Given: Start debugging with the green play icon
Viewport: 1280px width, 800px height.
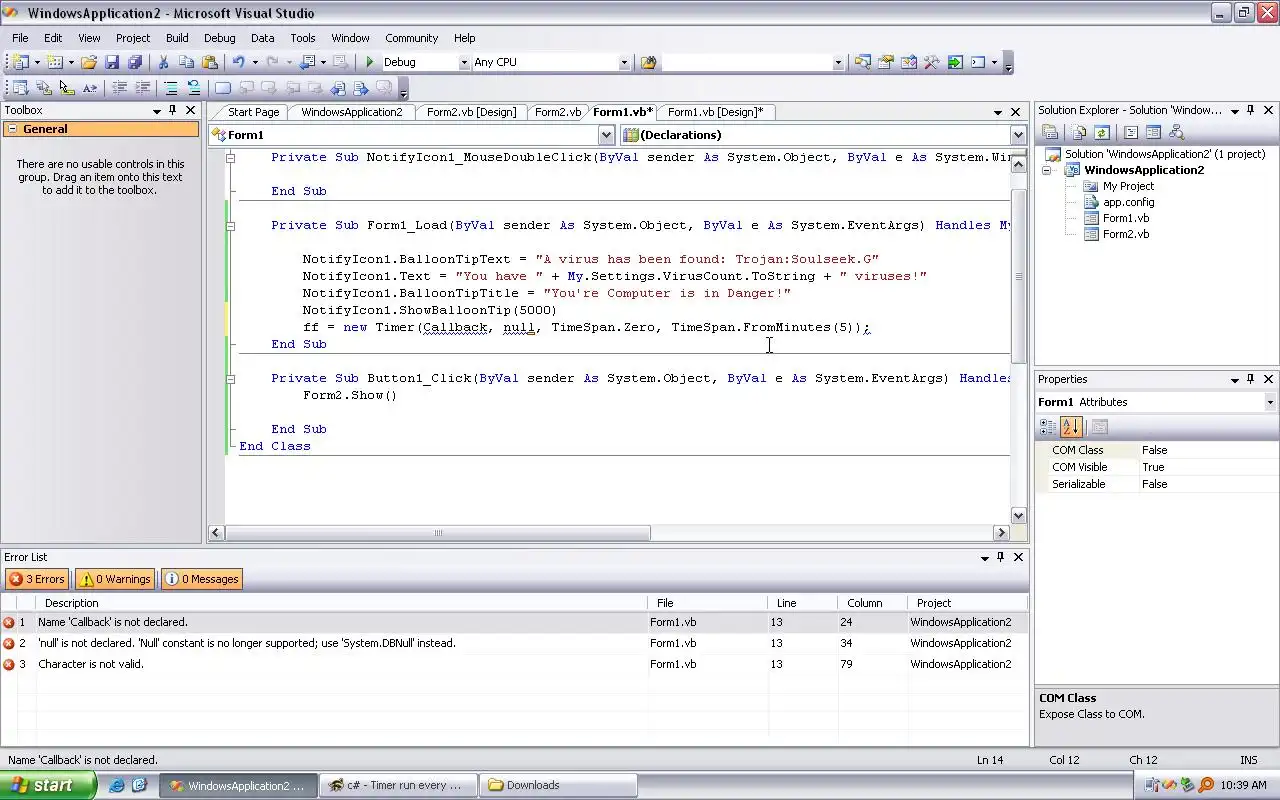Looking at the screenshot, I should point(370,62).
